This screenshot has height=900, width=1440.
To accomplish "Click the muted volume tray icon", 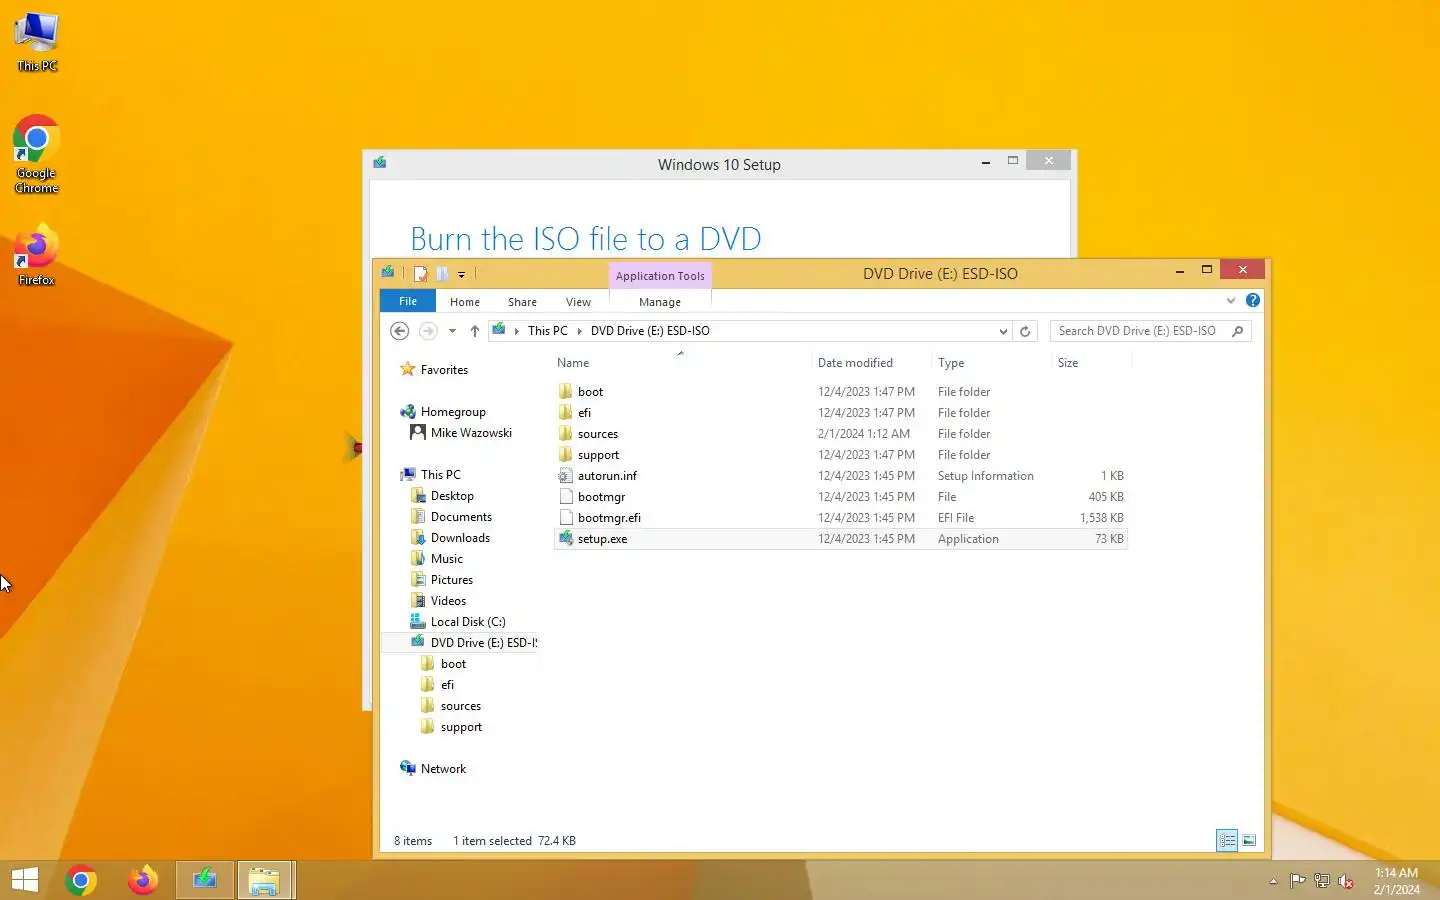I will [1346, 881].
